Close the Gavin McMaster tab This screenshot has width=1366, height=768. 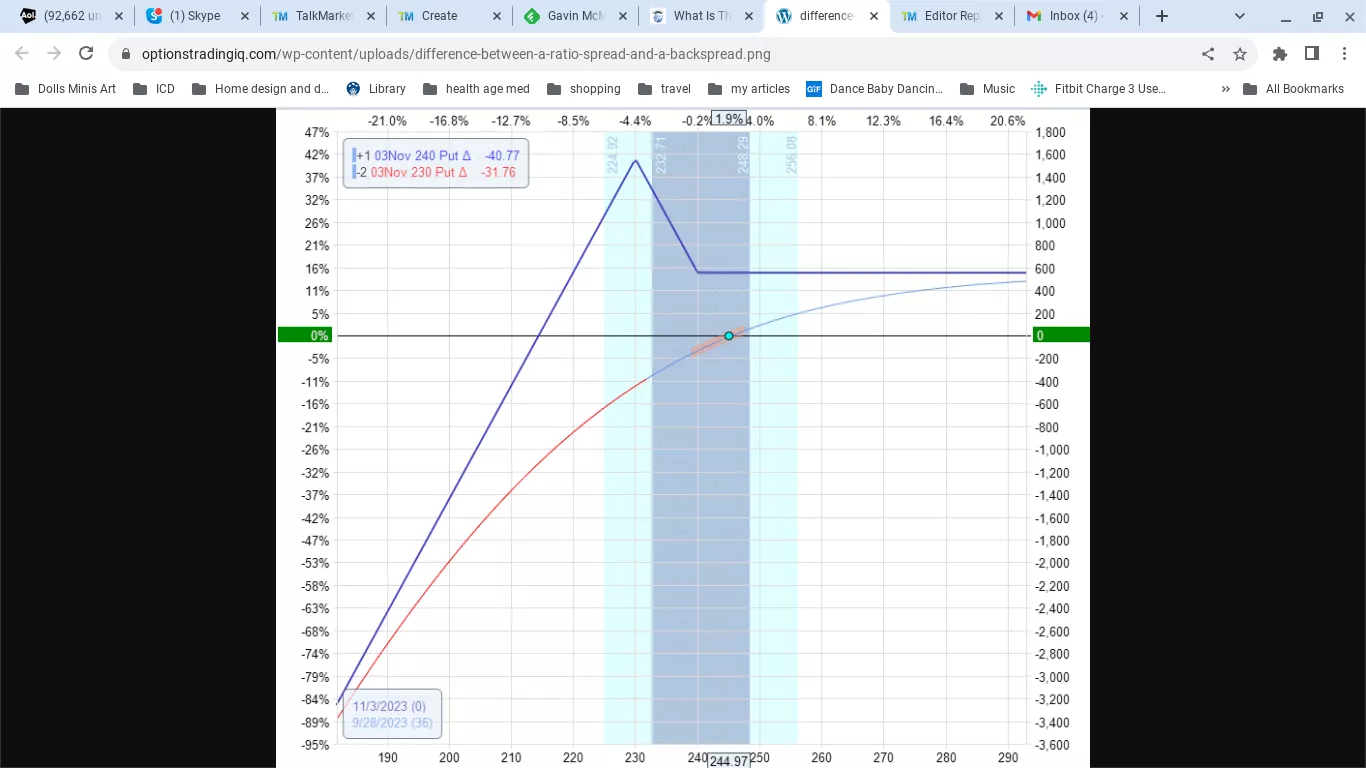(x=623, y=16)
